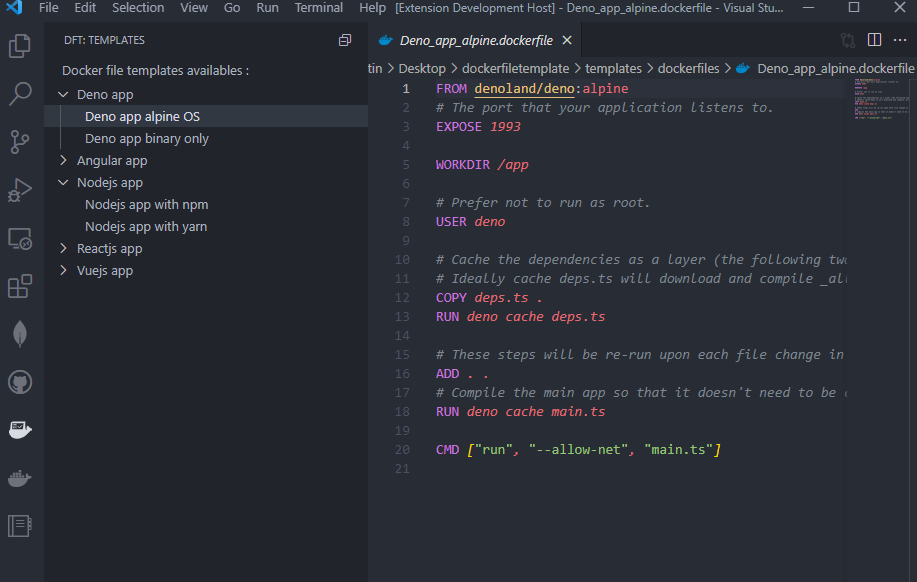917x582 pixels.
Task: Close the Deno_app_alpine.dockerfile tab
Action: [567, 40]
